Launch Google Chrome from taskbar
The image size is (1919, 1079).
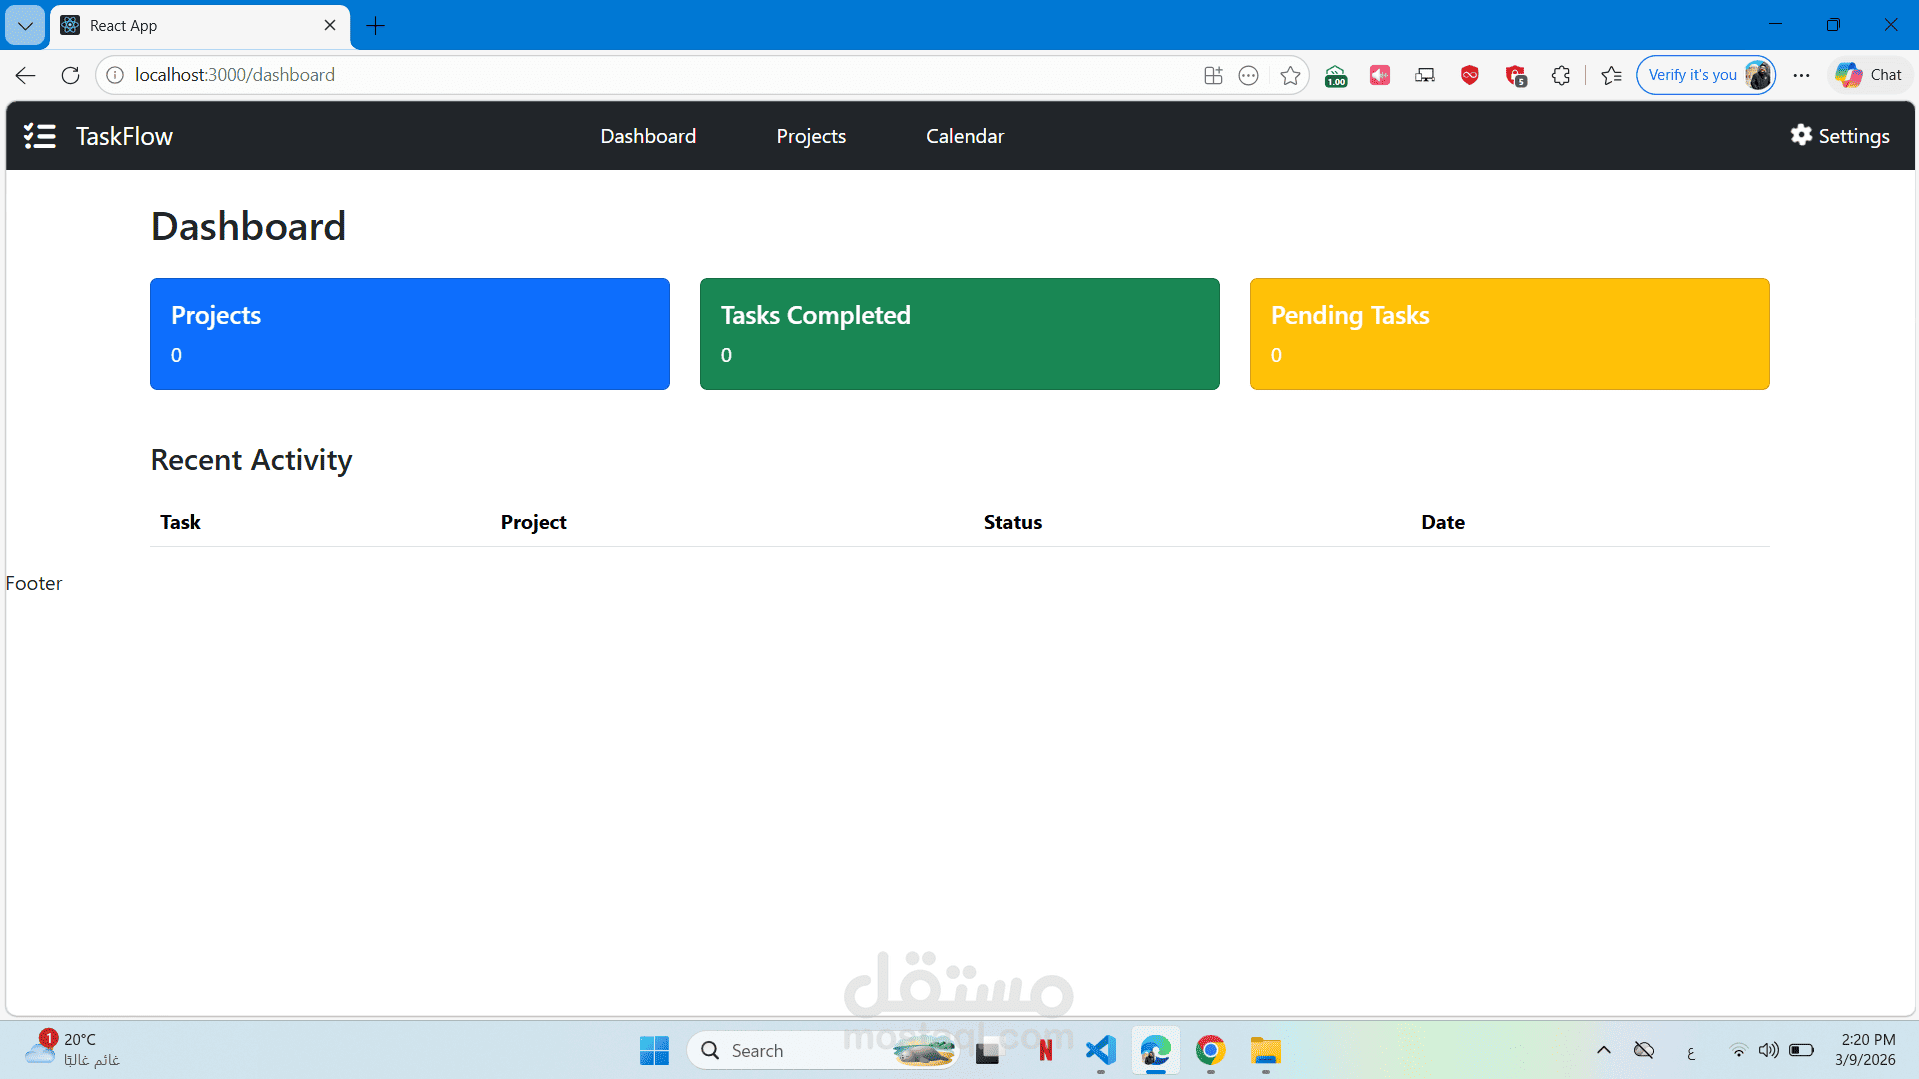(x=1210, y=1050)
